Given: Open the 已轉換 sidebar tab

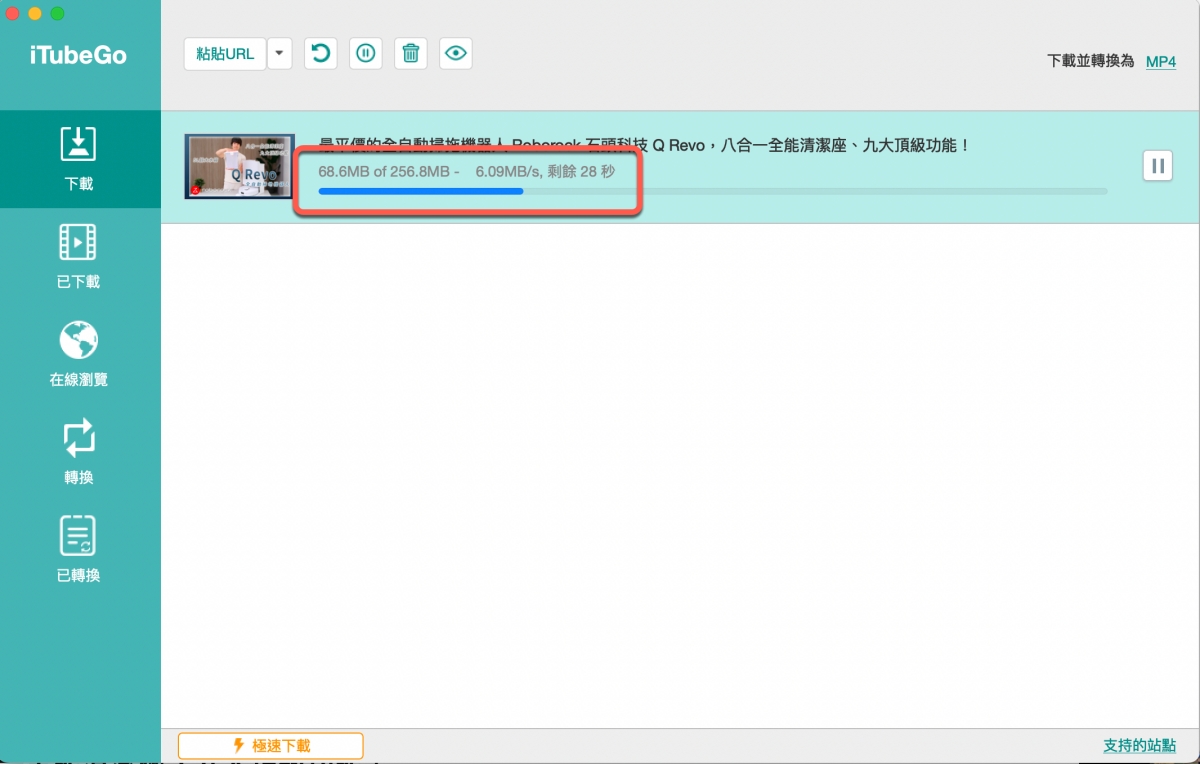Looking at the screenshot, I should click(79, 551).
